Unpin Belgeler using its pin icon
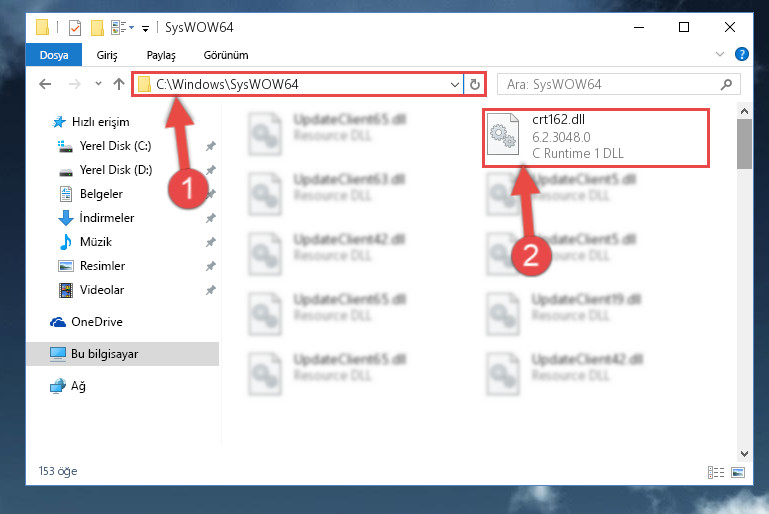769x514 pixels. [x=211, y=194]
